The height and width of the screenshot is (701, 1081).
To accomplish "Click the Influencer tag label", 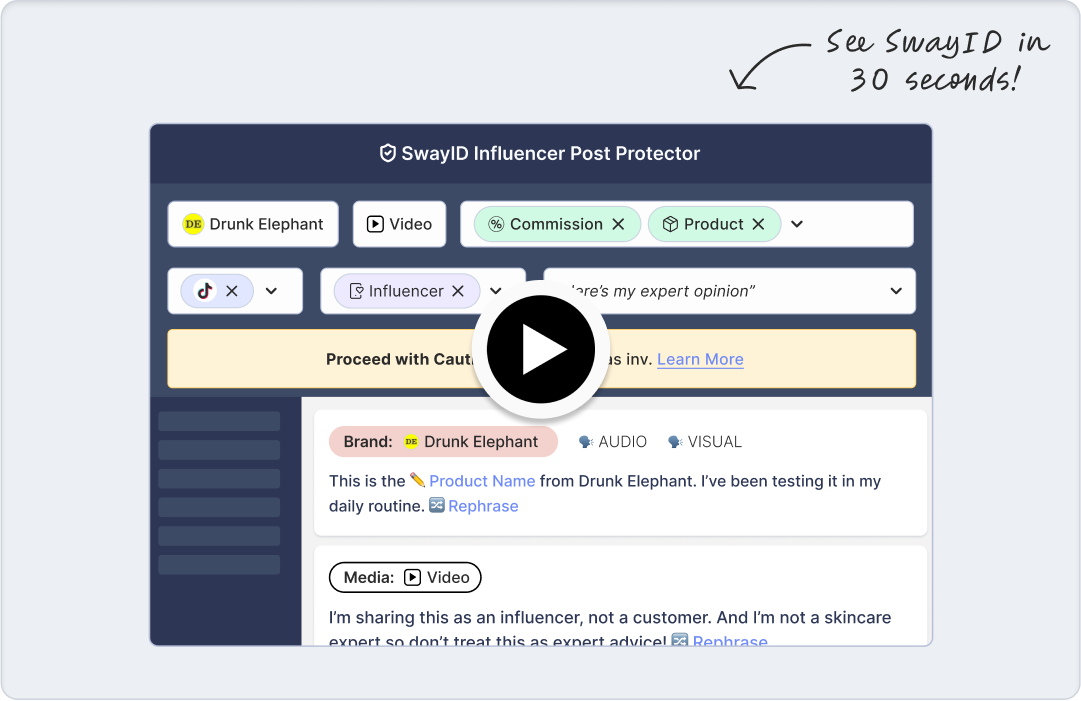I will pyautogui.click(x=406, y=291).
